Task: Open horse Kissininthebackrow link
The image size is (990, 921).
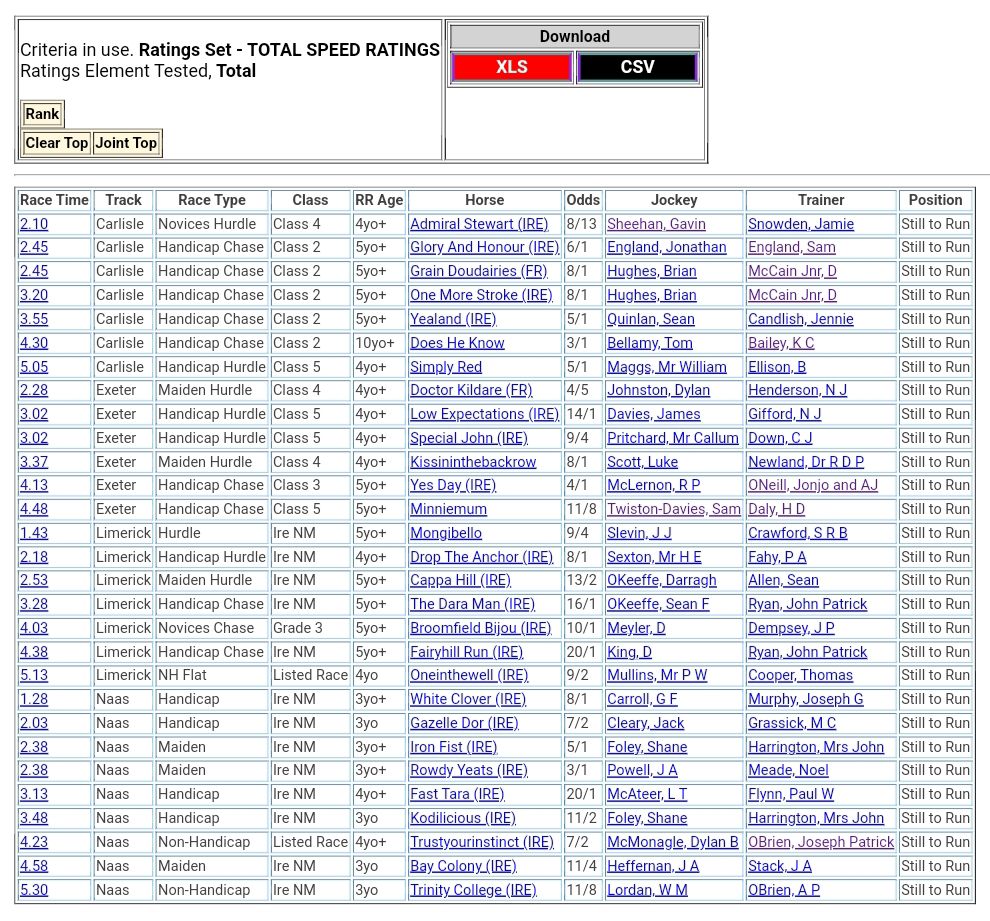Action: click(473, 462)
